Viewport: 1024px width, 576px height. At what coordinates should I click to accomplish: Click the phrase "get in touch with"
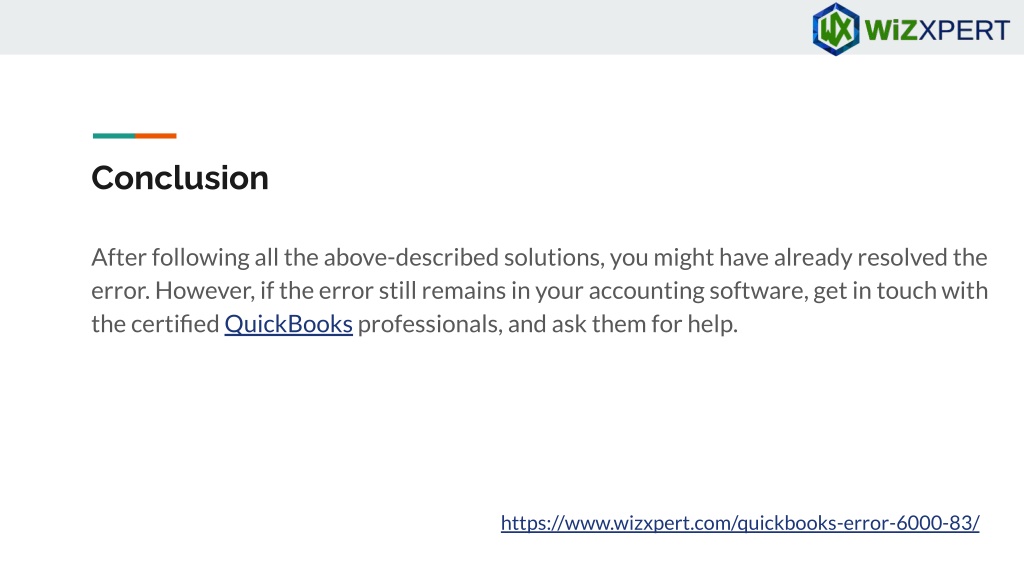coord(901,291)
